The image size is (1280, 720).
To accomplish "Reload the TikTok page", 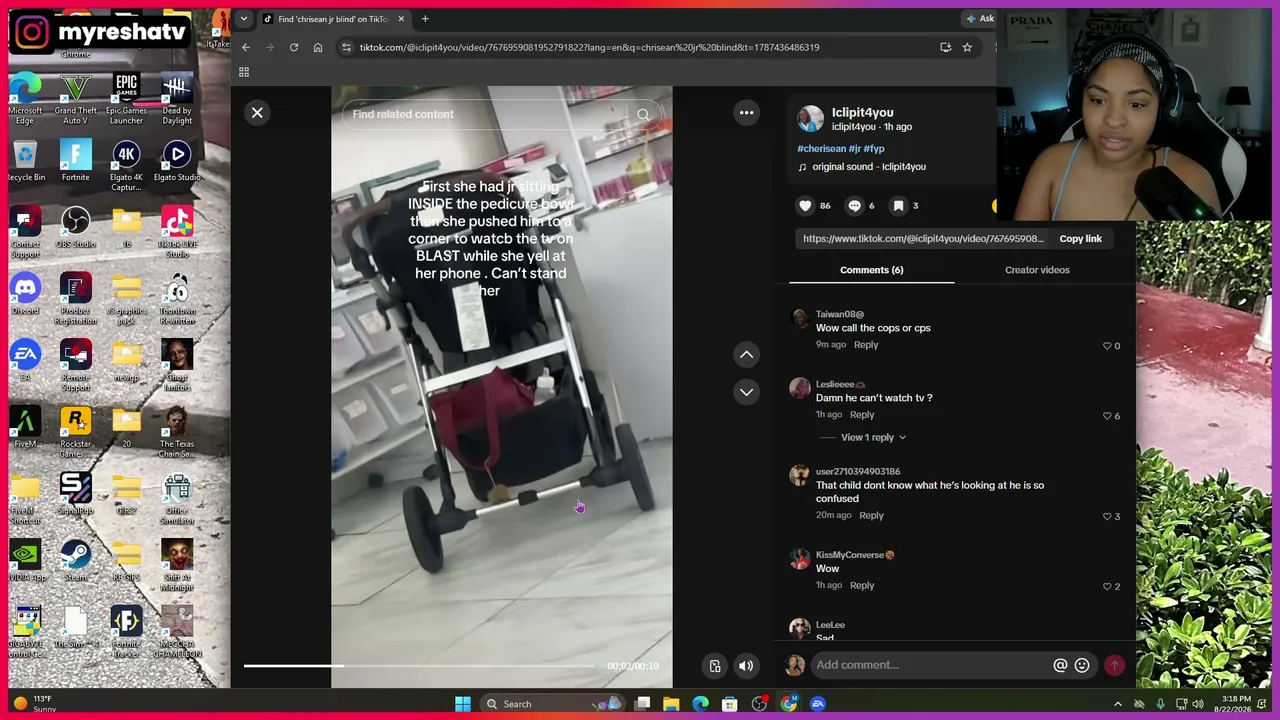I will (x=294, y=47).
